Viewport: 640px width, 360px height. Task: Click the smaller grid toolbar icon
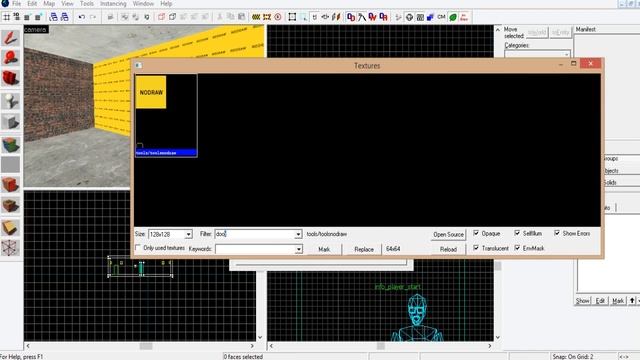(x=27, y=17)
